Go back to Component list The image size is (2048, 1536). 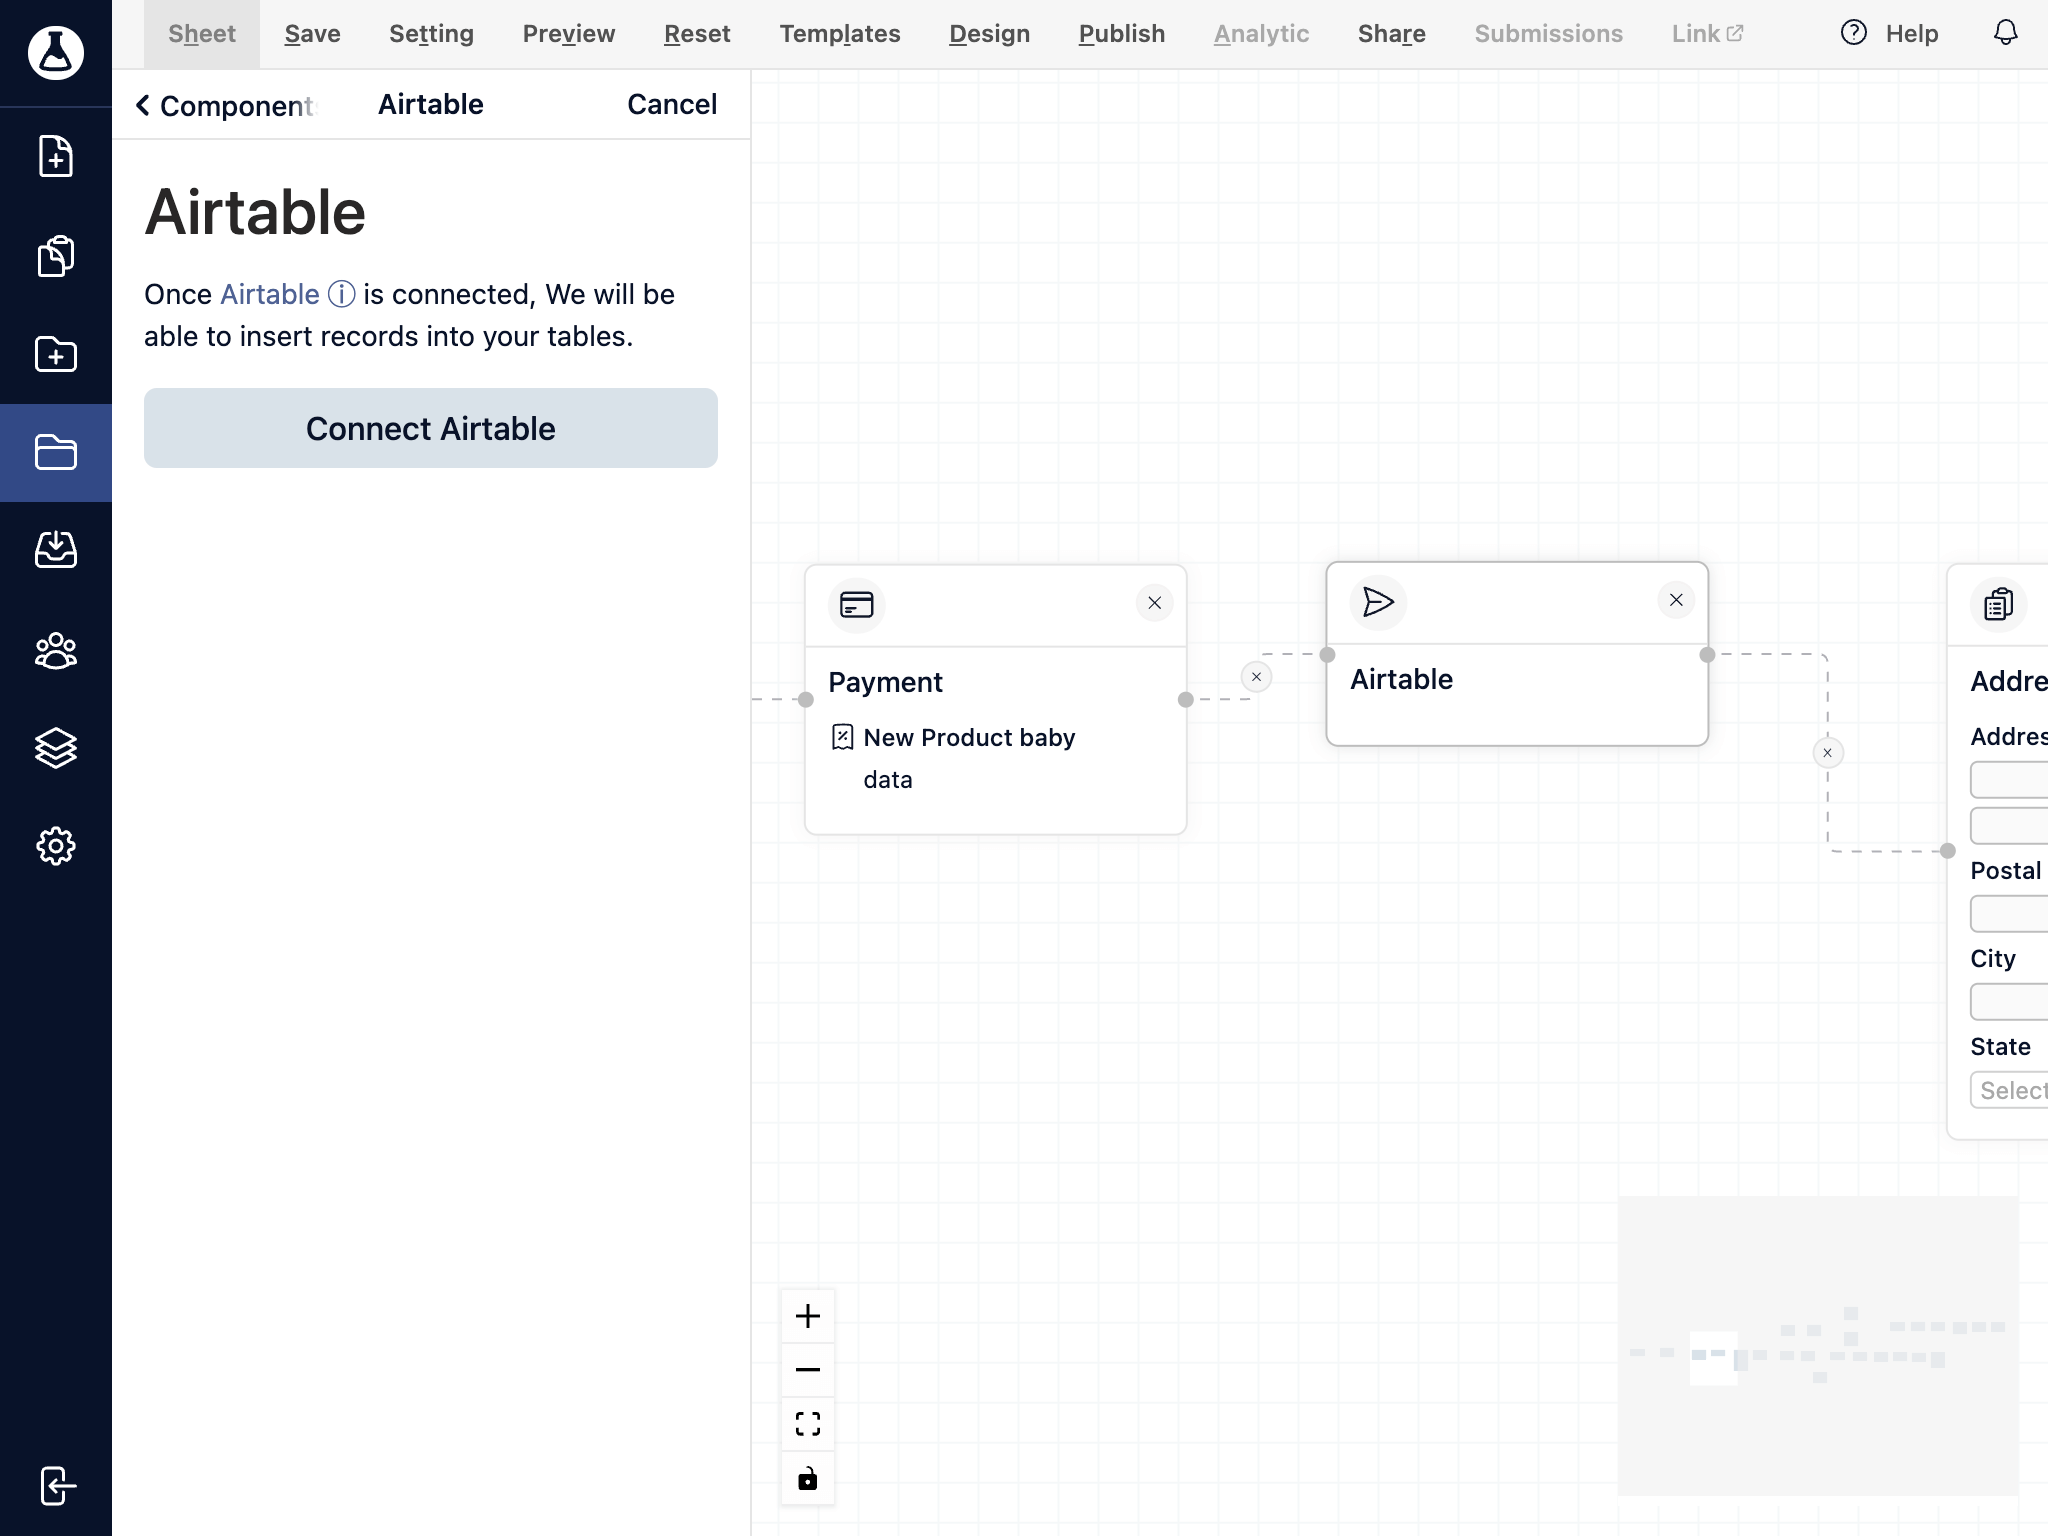point(224,105)
